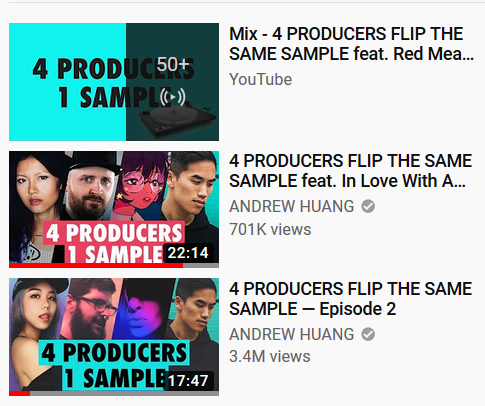Image resolution: width=485 pixels, height=406 pixels.
Task: Visit ANDREW HUANG channel from 701K views video
Action: point(292,206)
